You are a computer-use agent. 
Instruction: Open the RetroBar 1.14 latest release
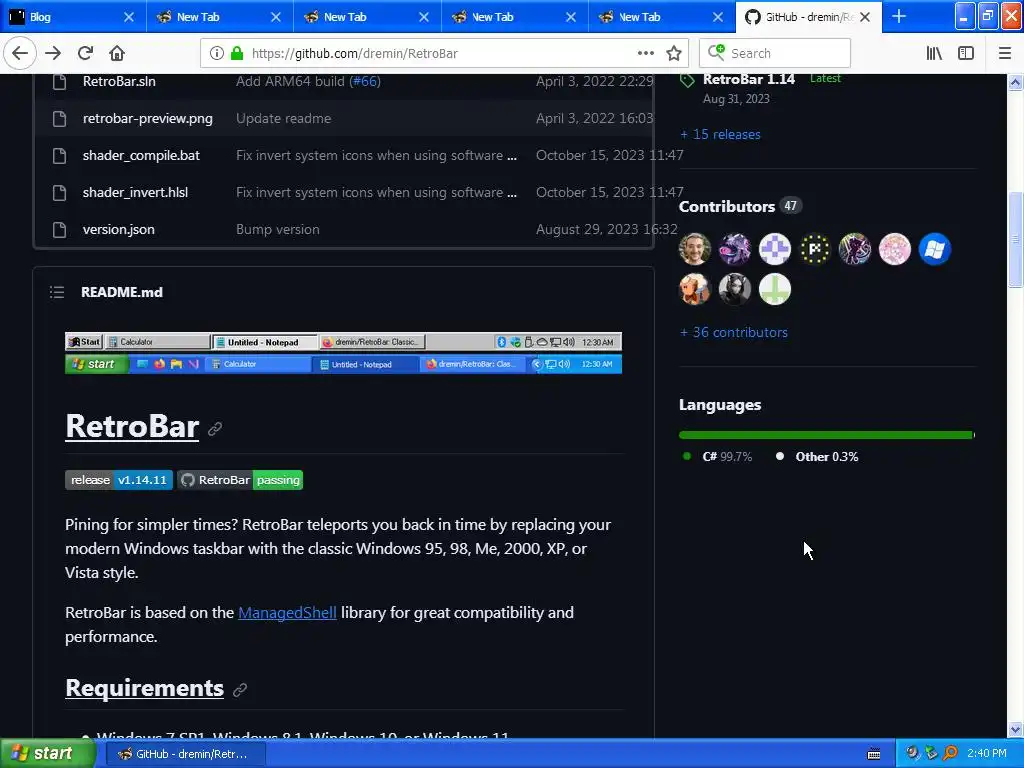pyautogui.click(x=748, y=79)
